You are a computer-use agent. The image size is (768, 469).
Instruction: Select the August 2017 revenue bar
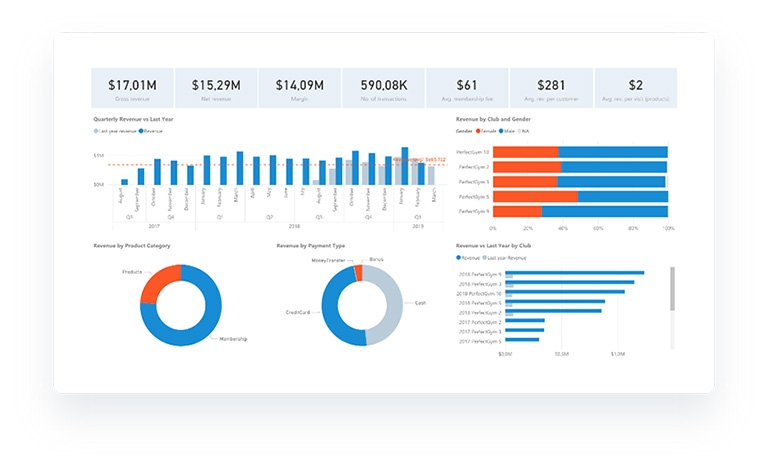[x=124, y=182]
